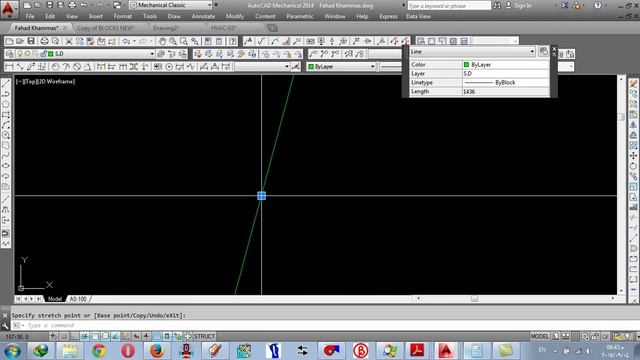
Task: Open the Parametric menu
Action: [300, 16]
